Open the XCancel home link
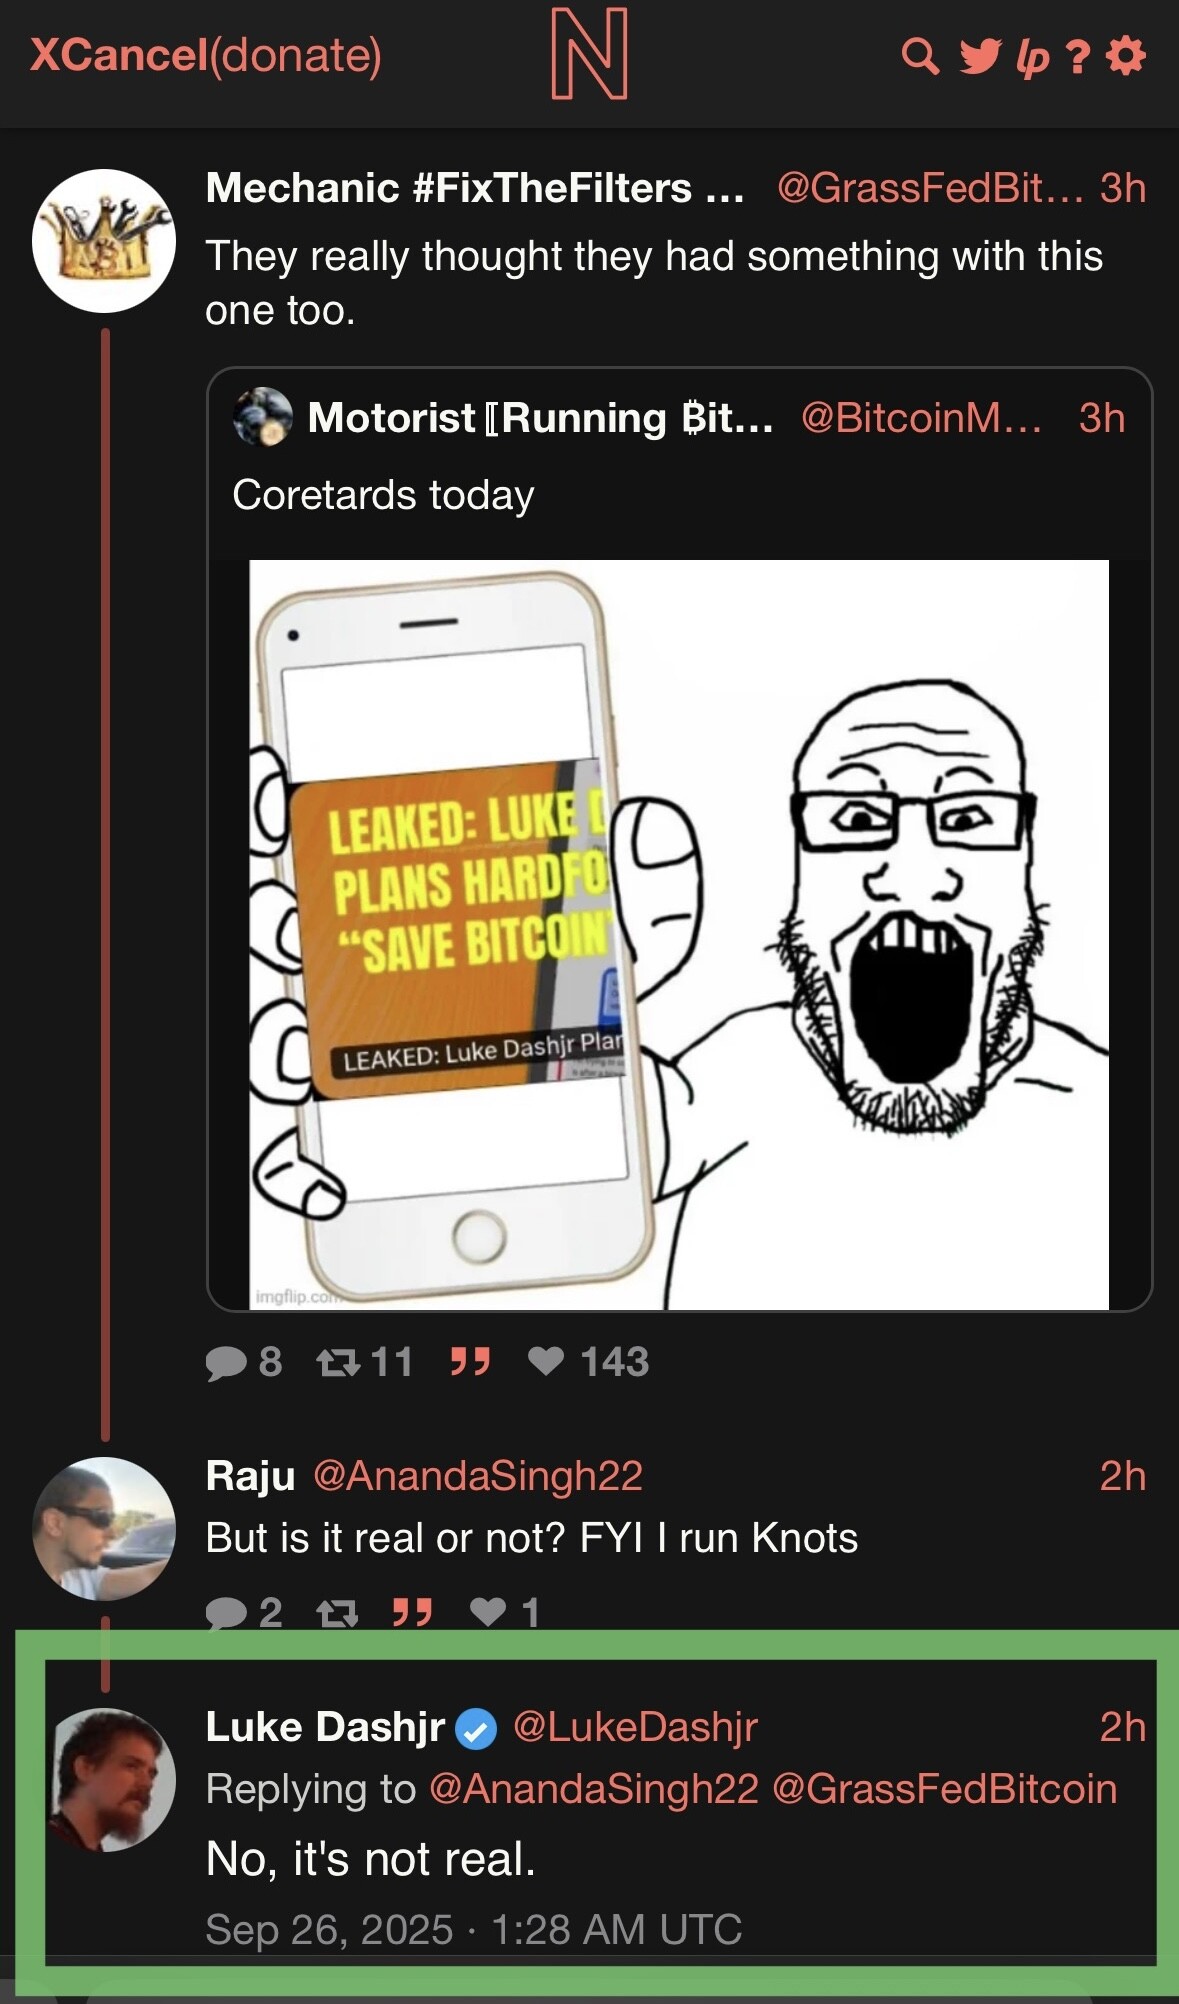 click(118, 55)
